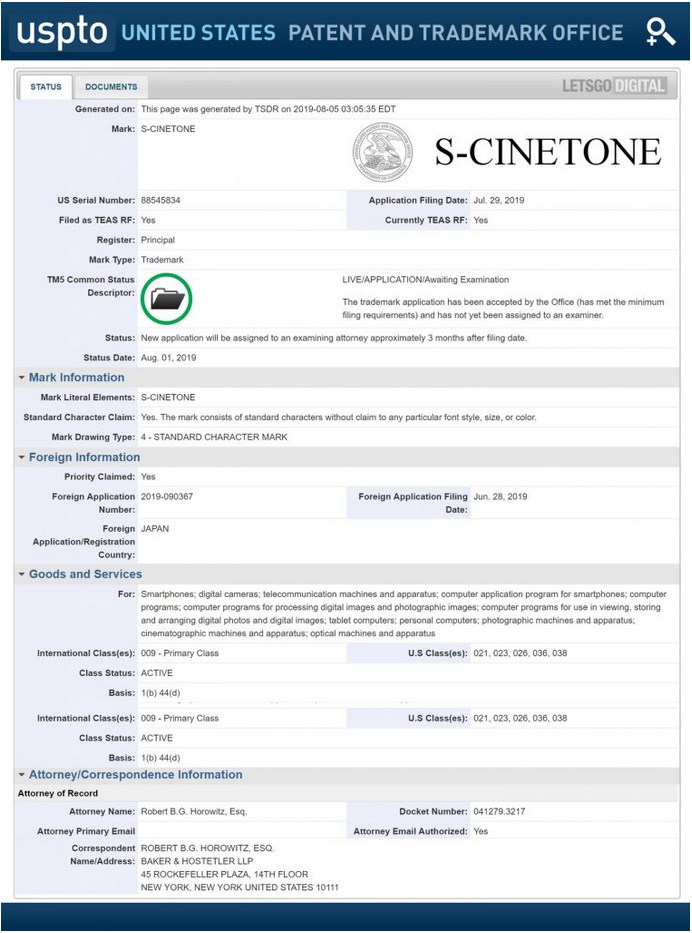Click BAKER & HOSTETLER LLP line
692x933 pixels.
pos(197,861)
